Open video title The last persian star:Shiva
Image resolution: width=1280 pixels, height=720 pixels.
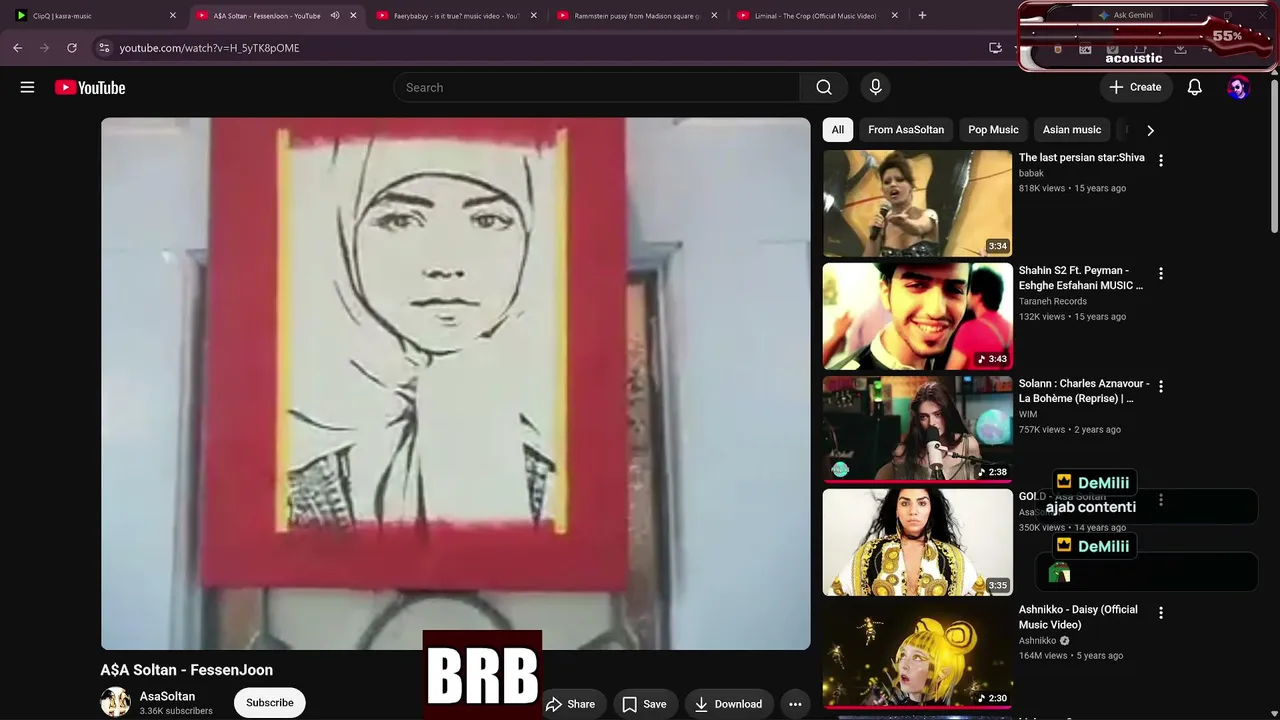pyautogui.click(x=1082, y=157)
